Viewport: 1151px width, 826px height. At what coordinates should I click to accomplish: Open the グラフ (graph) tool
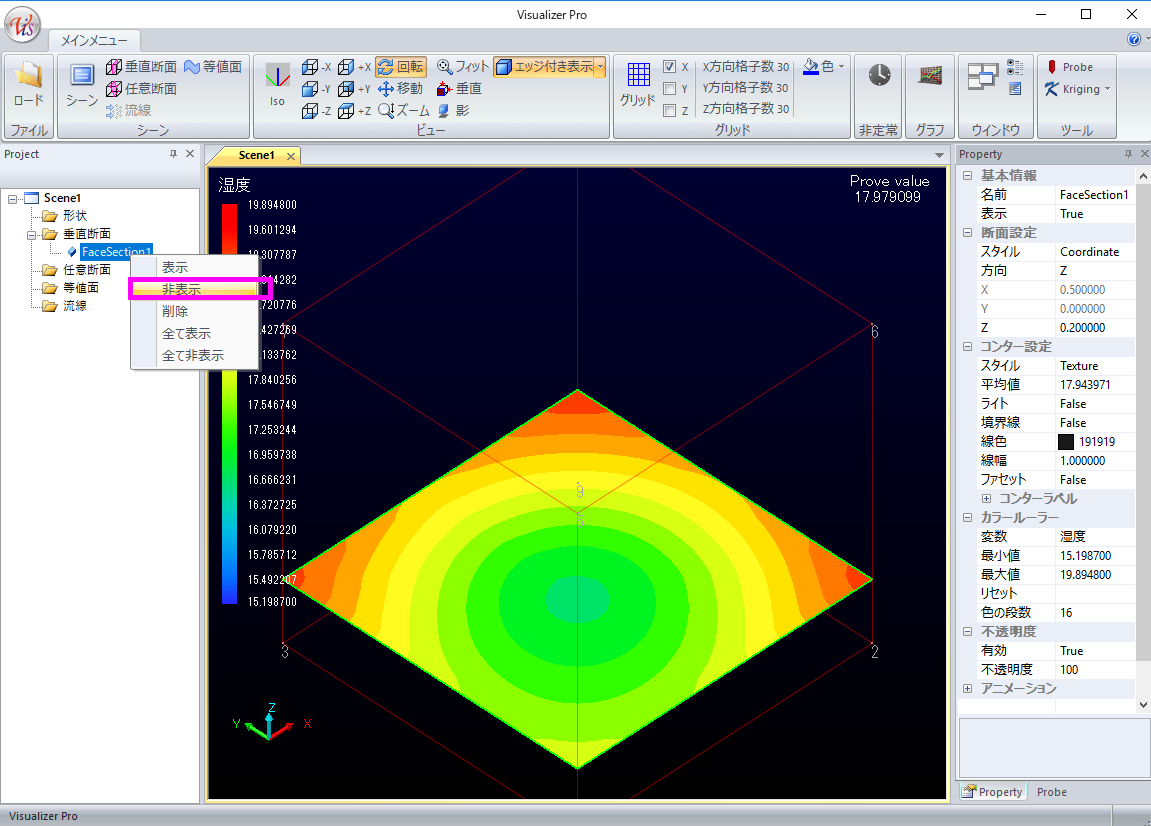click(x=930, y=76)
